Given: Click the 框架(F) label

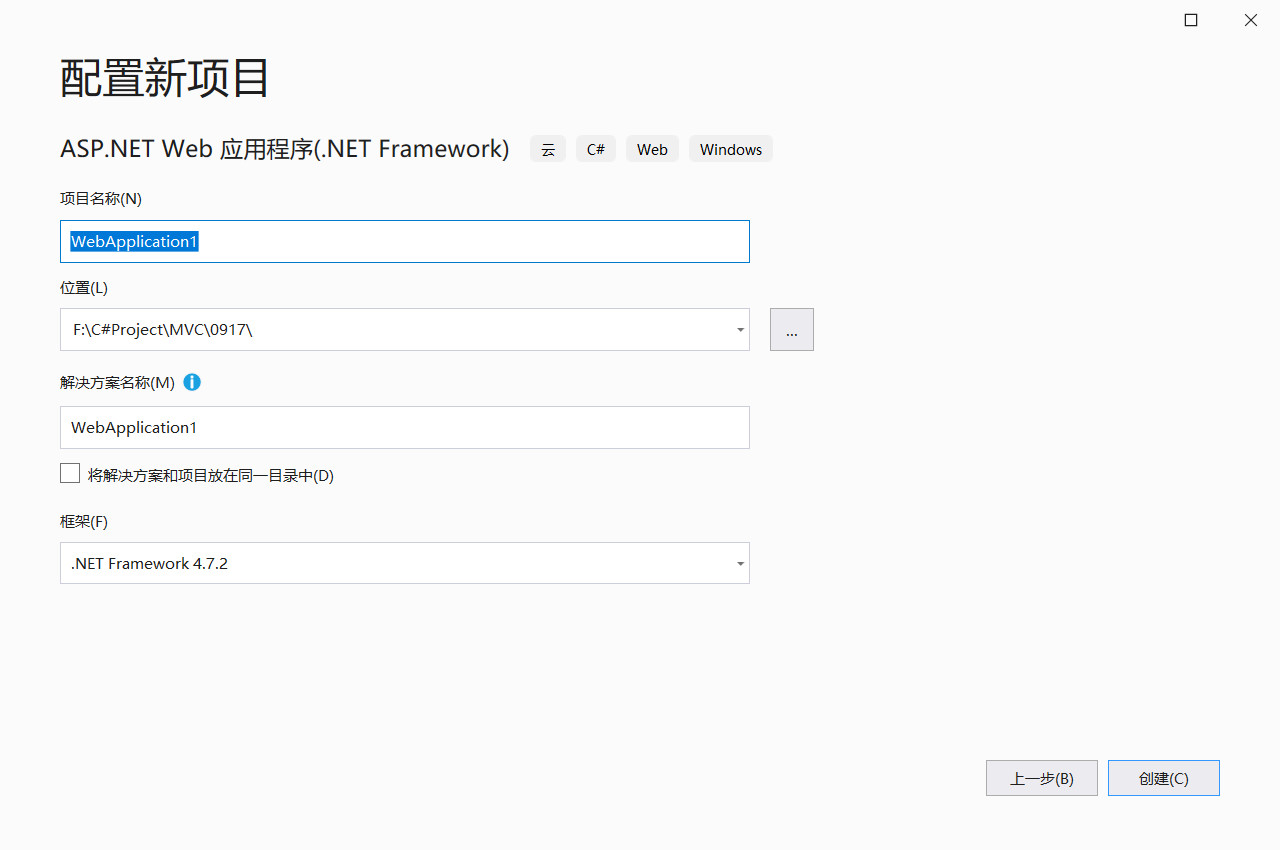Looking at the screenshot, I should tap(84, 521).
